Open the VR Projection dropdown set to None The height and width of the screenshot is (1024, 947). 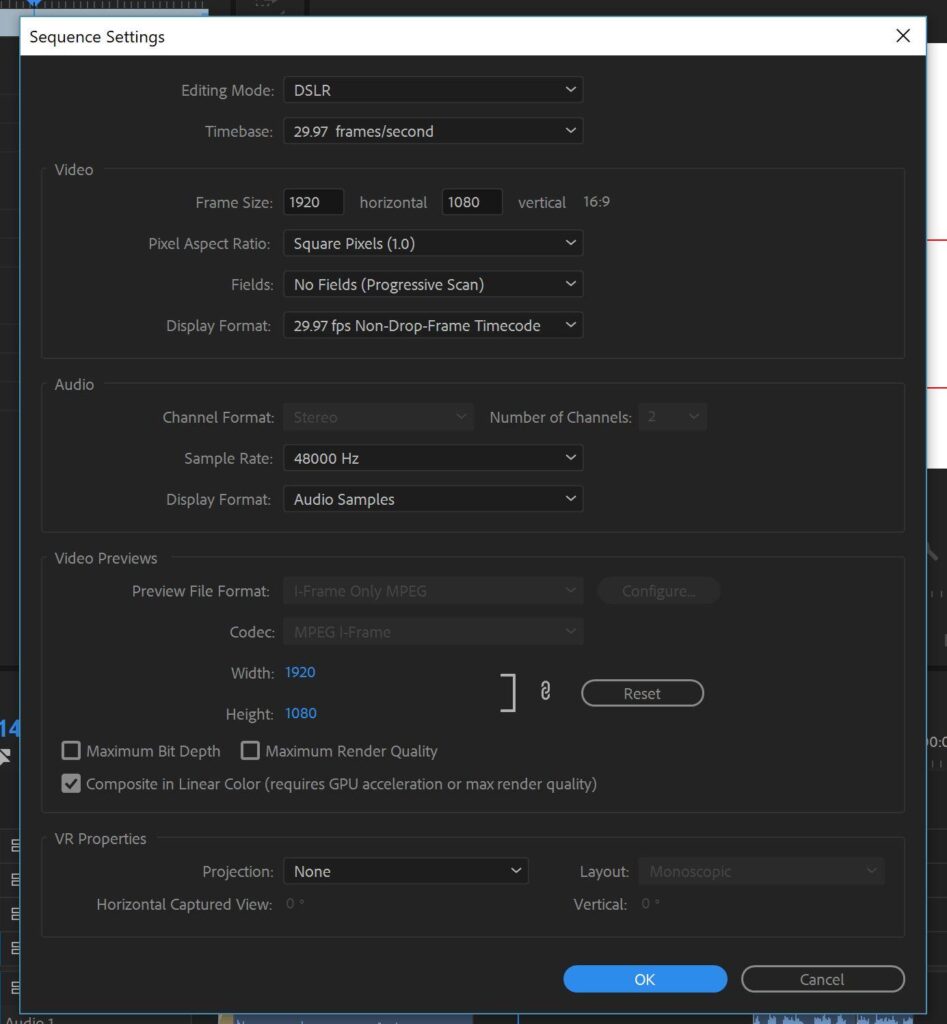pos(406,871)
